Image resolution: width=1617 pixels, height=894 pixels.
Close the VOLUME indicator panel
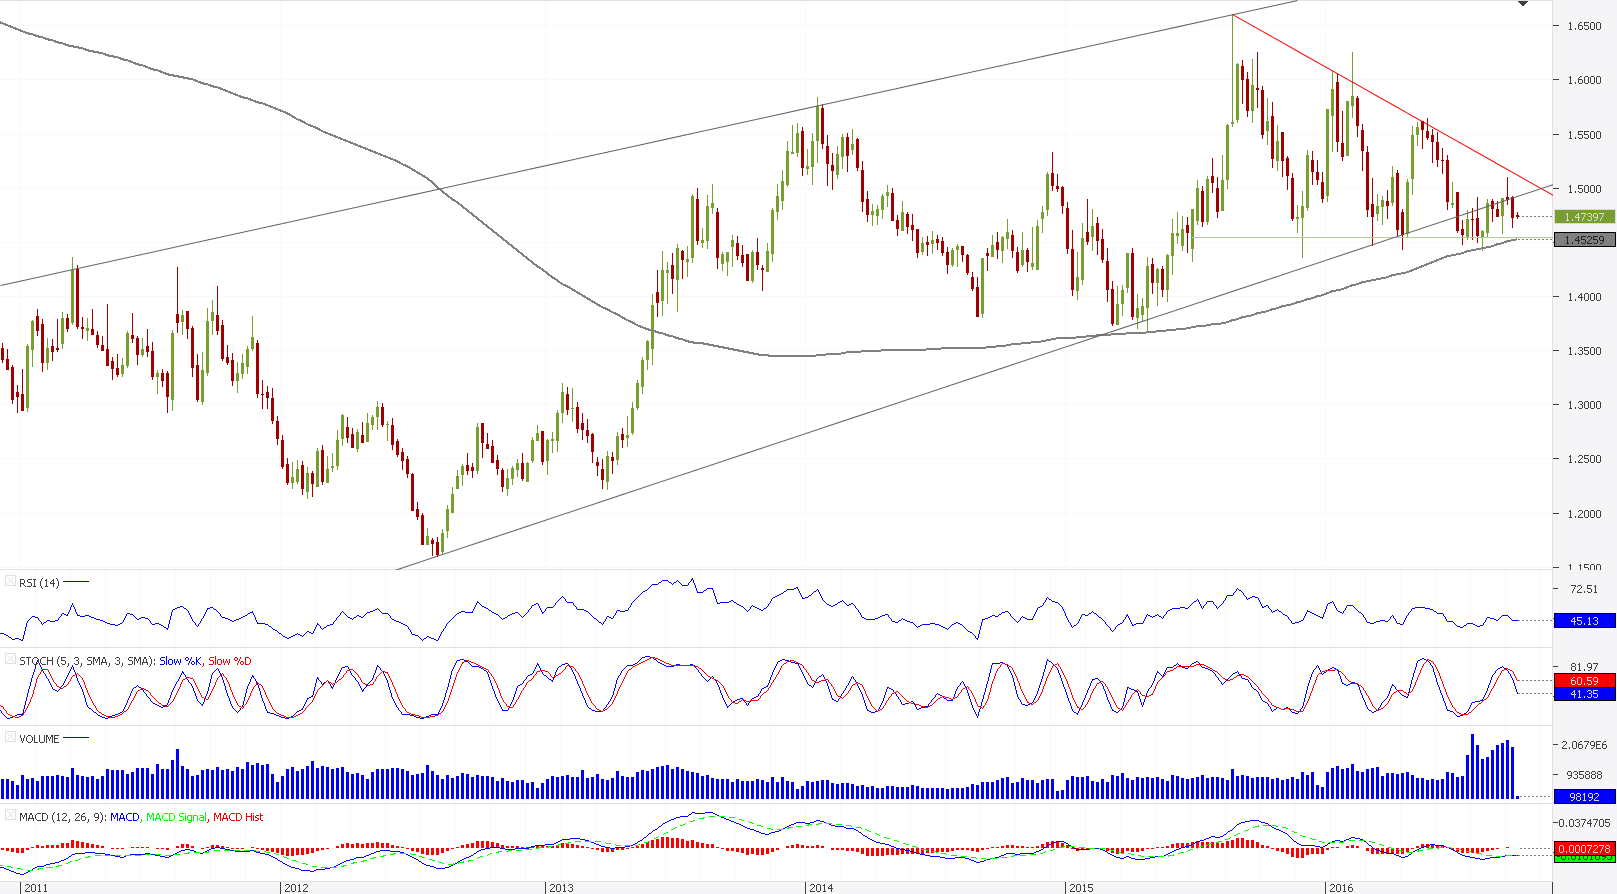click(10, 738)
